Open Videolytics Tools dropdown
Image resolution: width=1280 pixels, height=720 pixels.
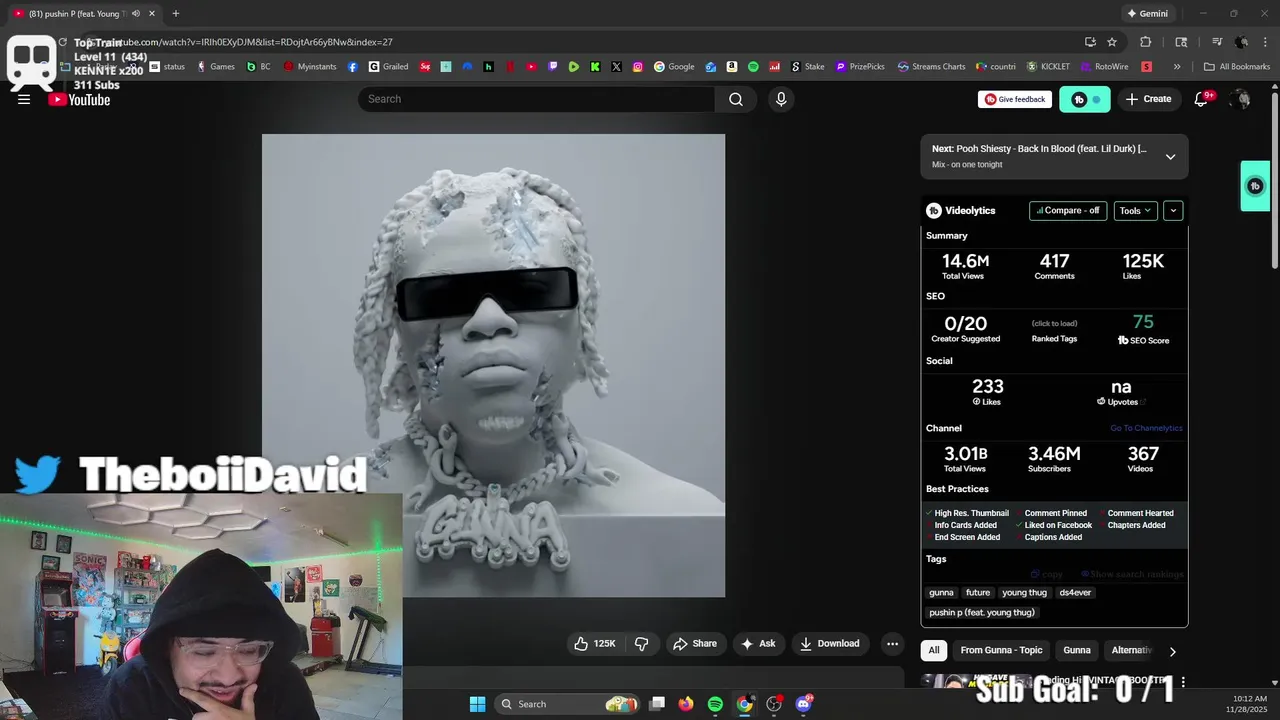(1136, 211)
